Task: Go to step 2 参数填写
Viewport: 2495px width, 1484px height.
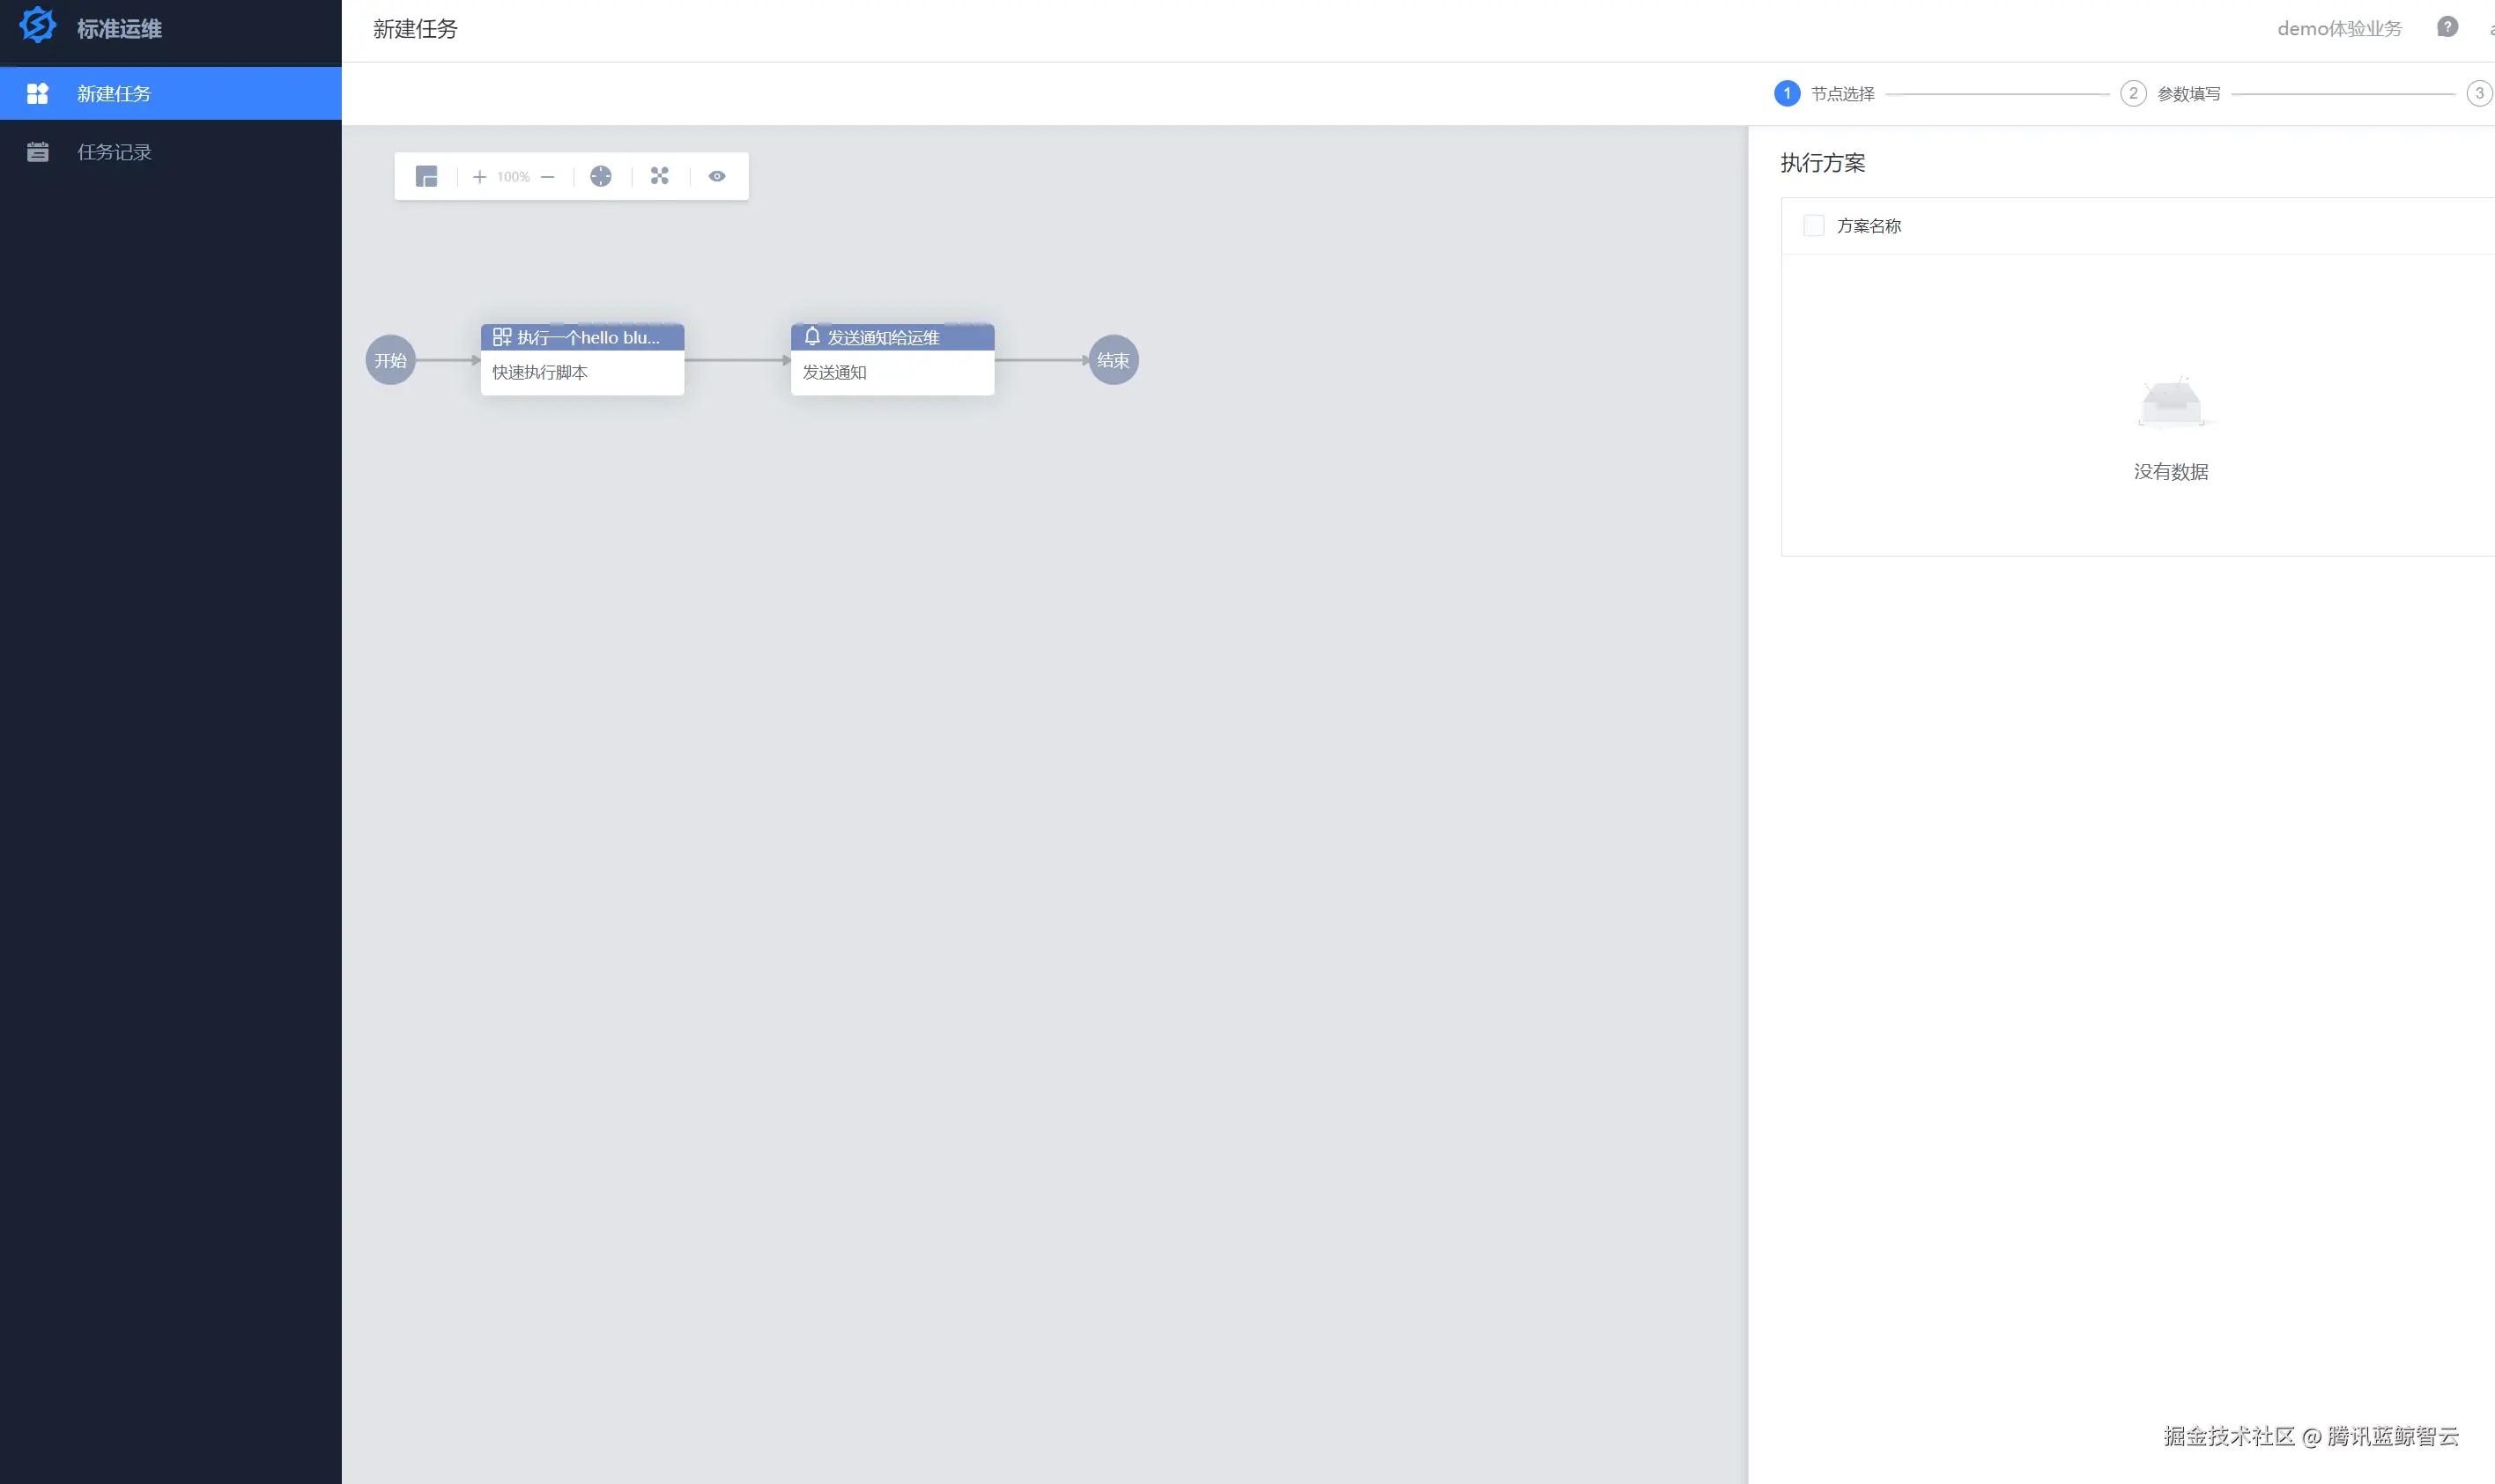Action: 2132,94
